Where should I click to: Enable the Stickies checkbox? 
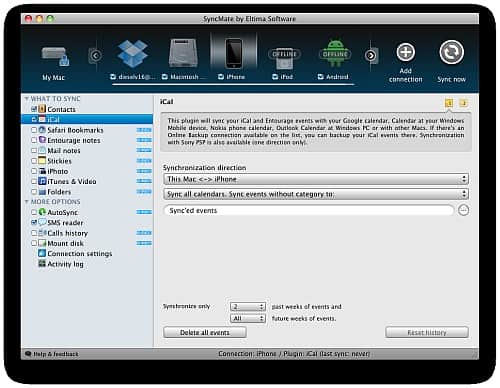click(34, 161)
